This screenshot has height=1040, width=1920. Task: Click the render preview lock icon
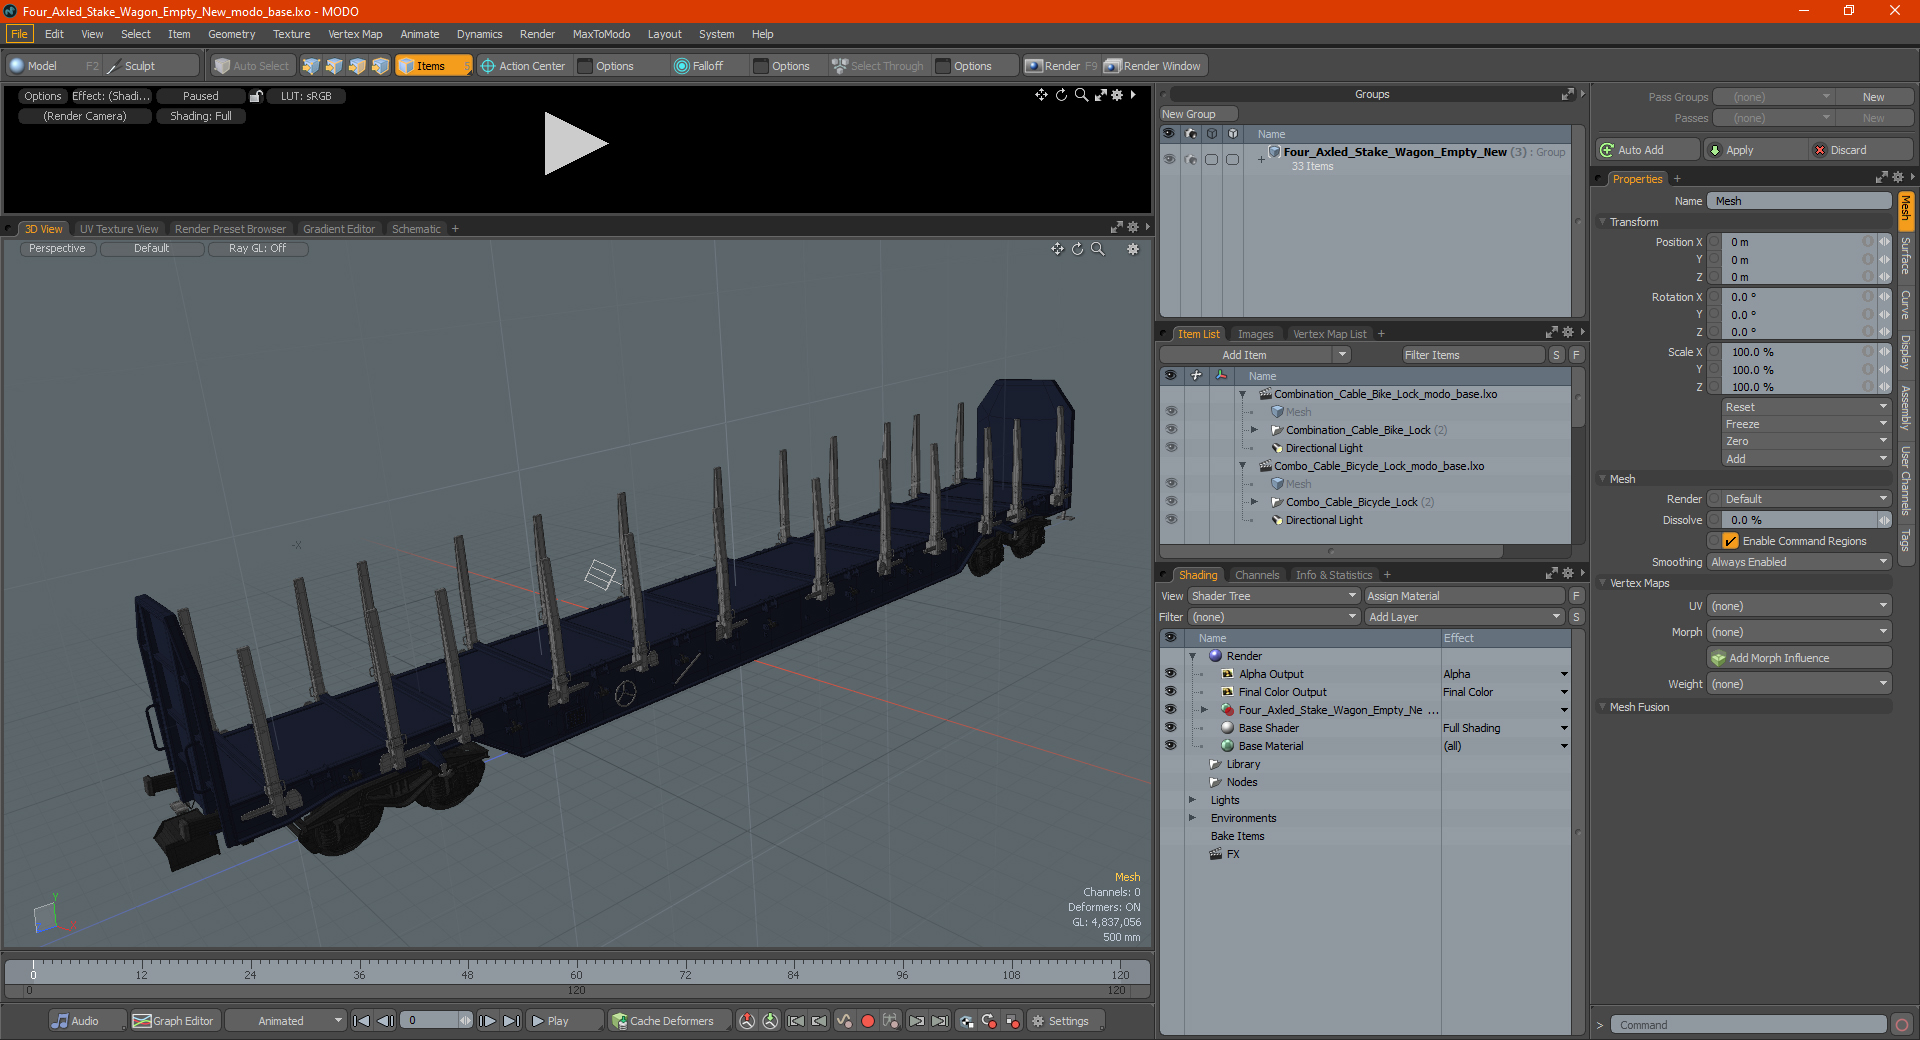[x=256, y=96]
